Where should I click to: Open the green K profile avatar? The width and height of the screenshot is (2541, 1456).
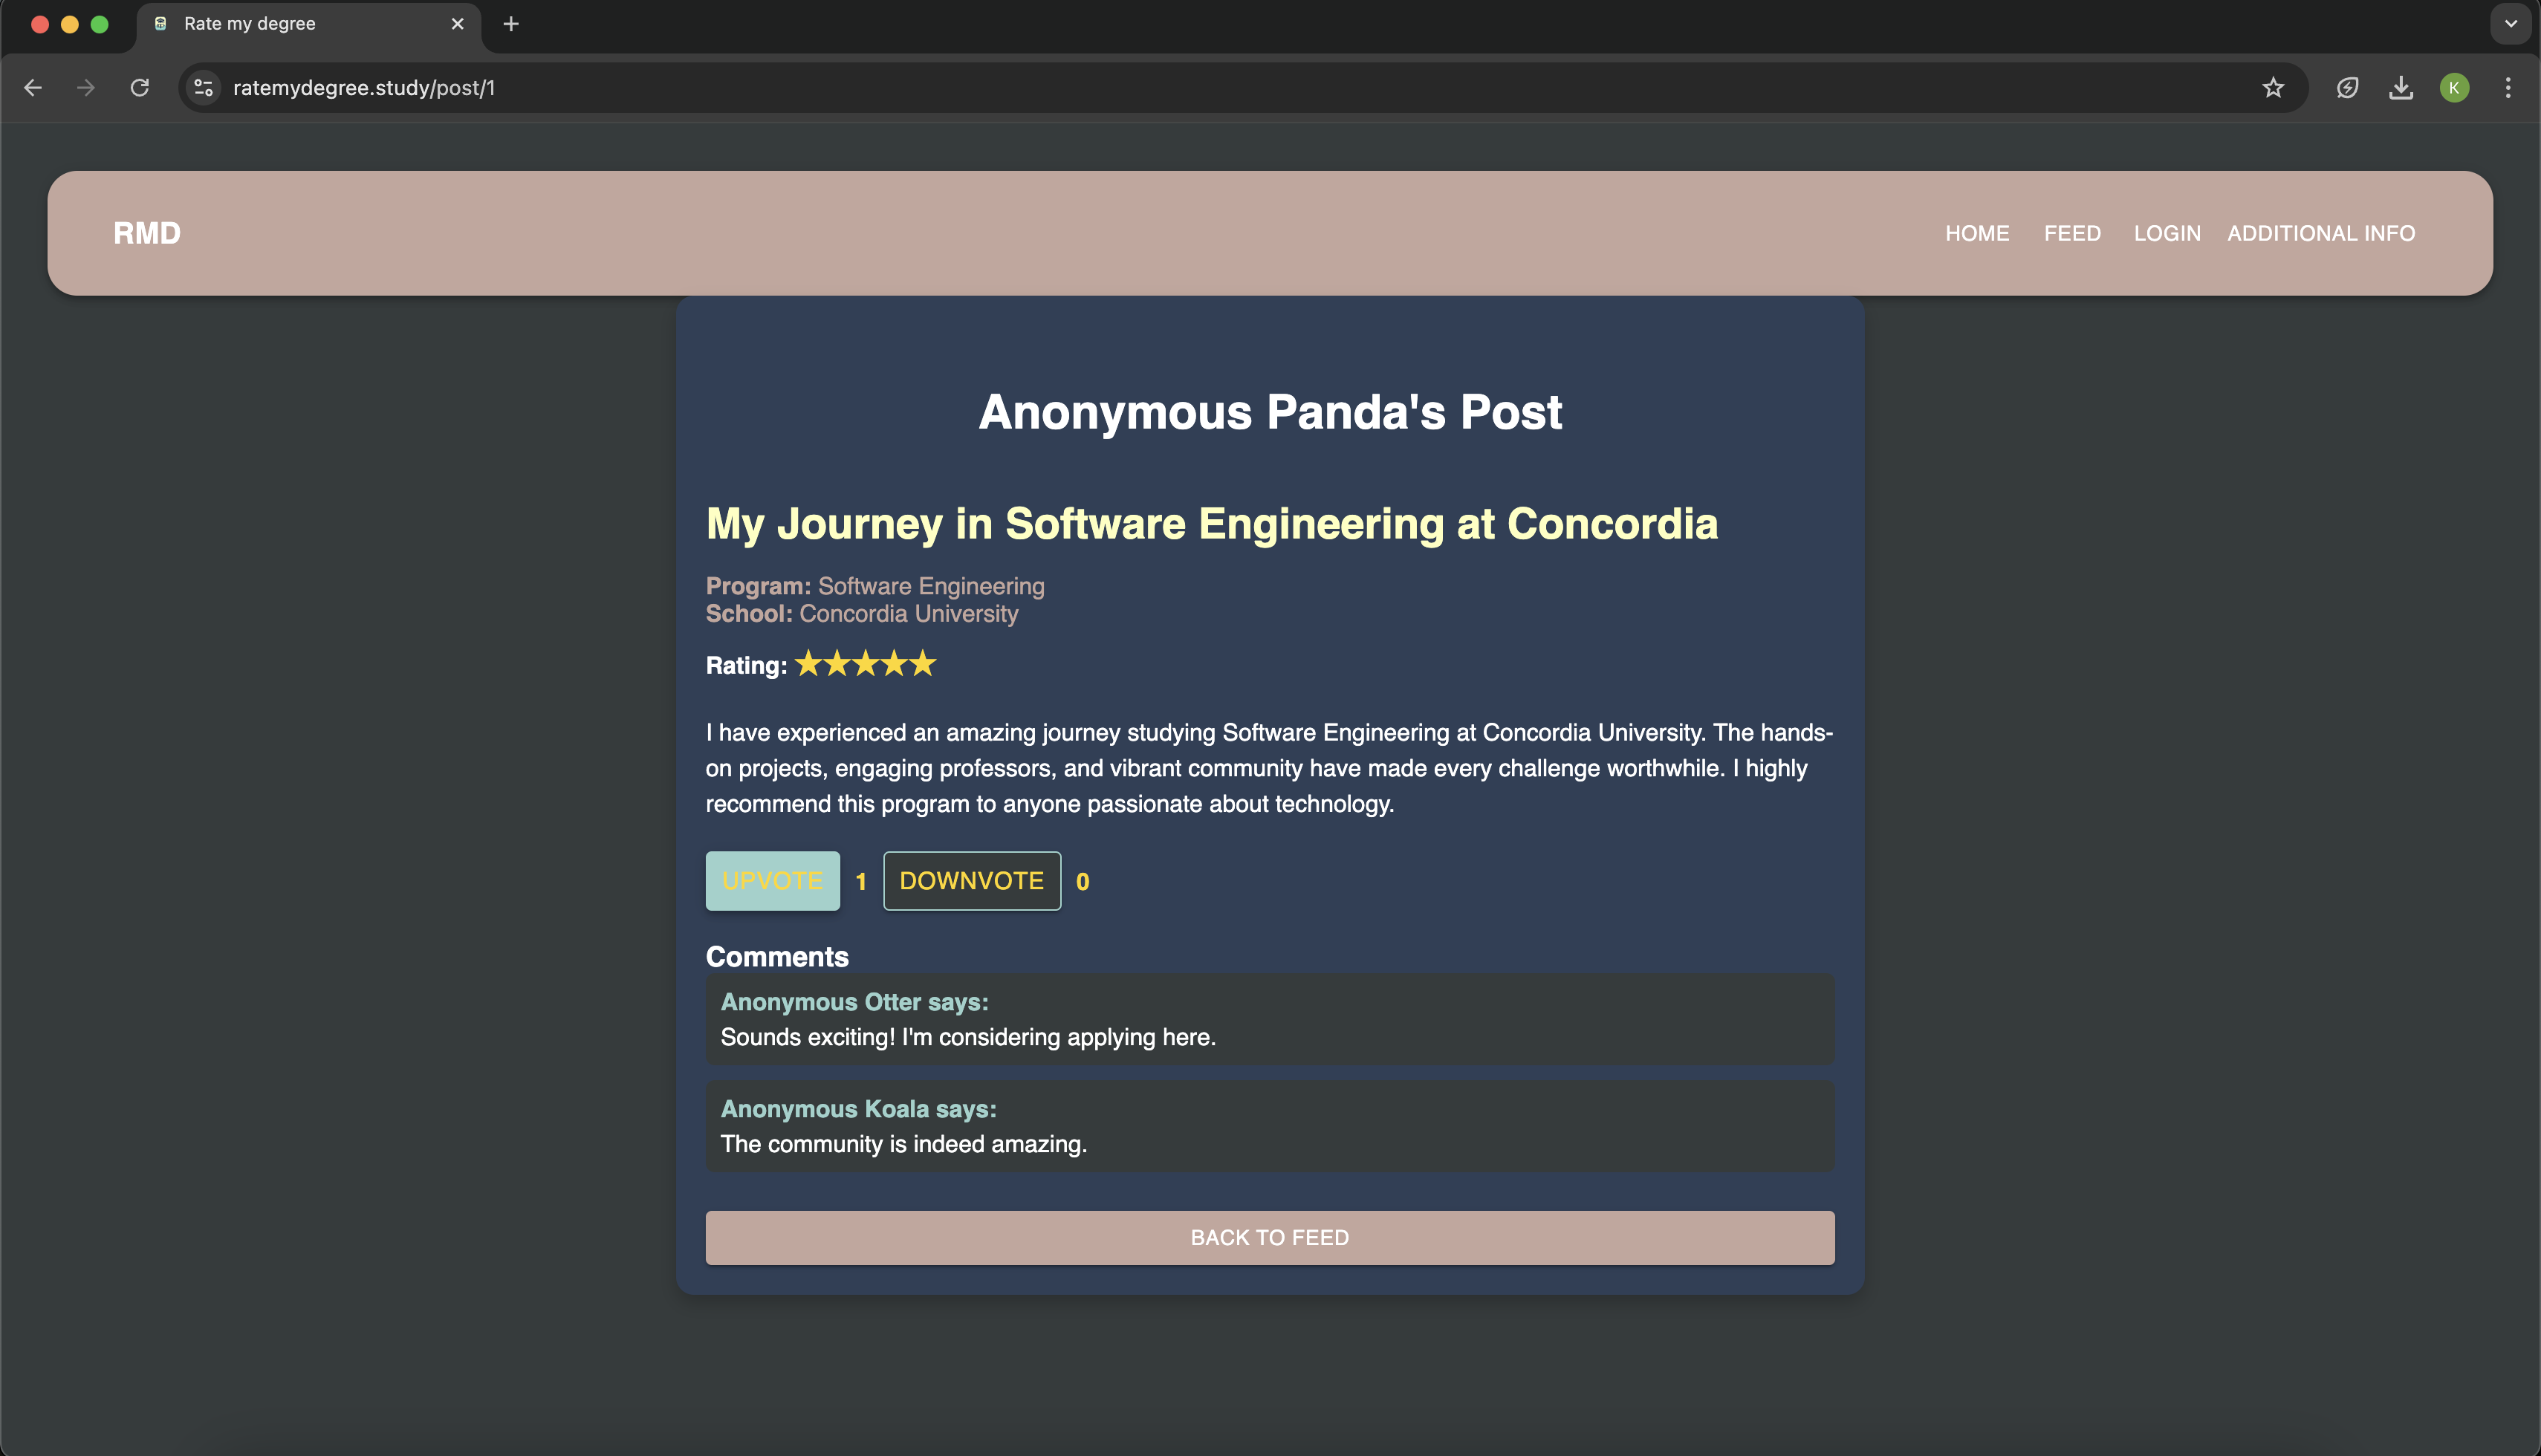[x=2454, y=88]
